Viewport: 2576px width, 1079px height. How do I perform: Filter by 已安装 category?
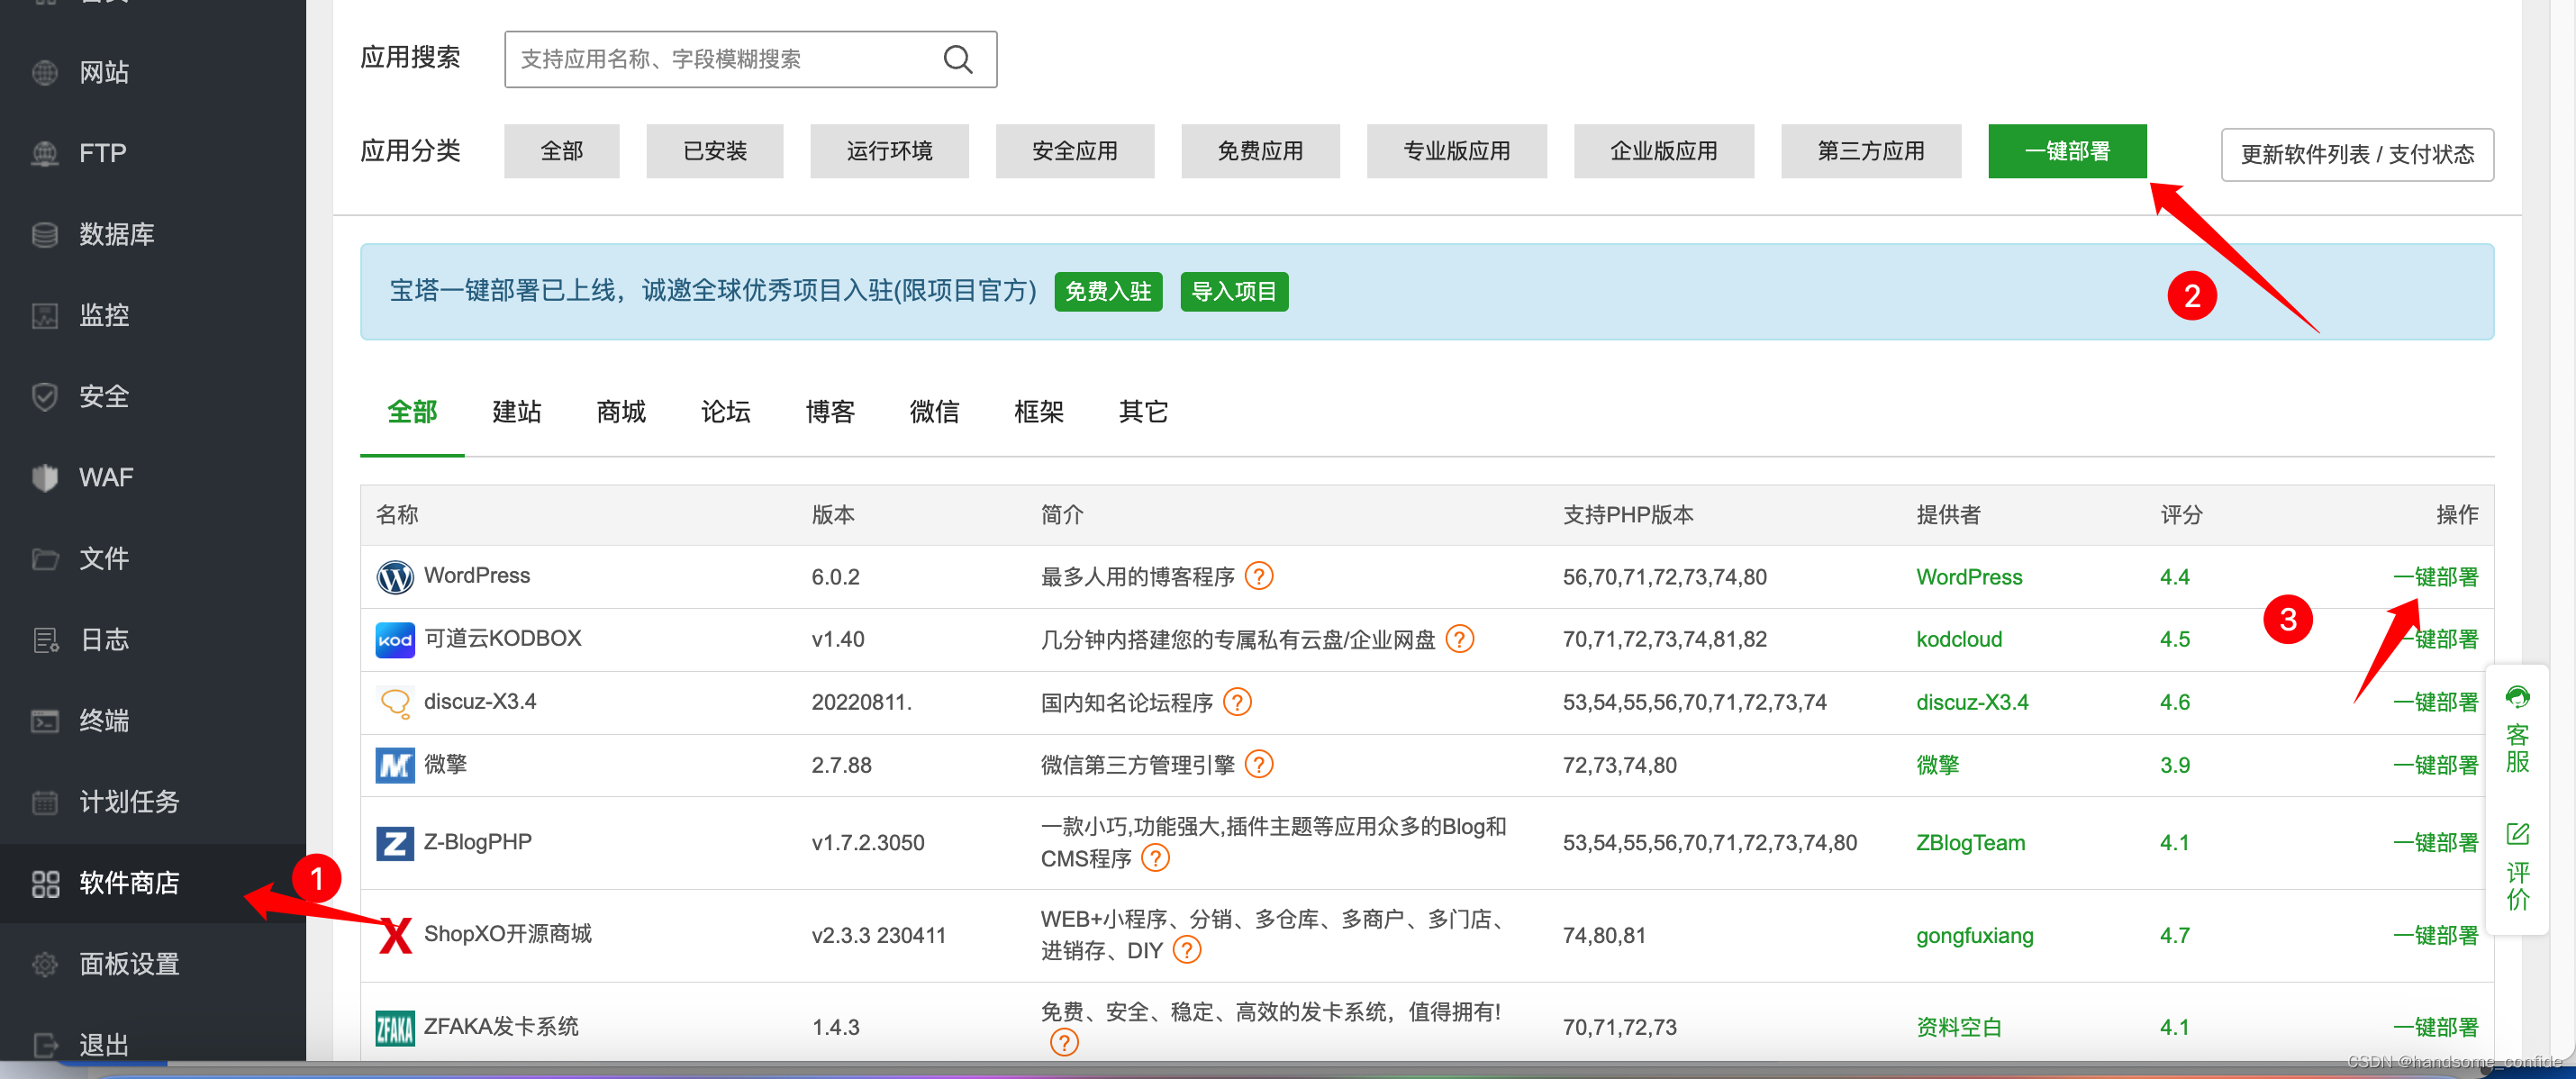(714, 151)
